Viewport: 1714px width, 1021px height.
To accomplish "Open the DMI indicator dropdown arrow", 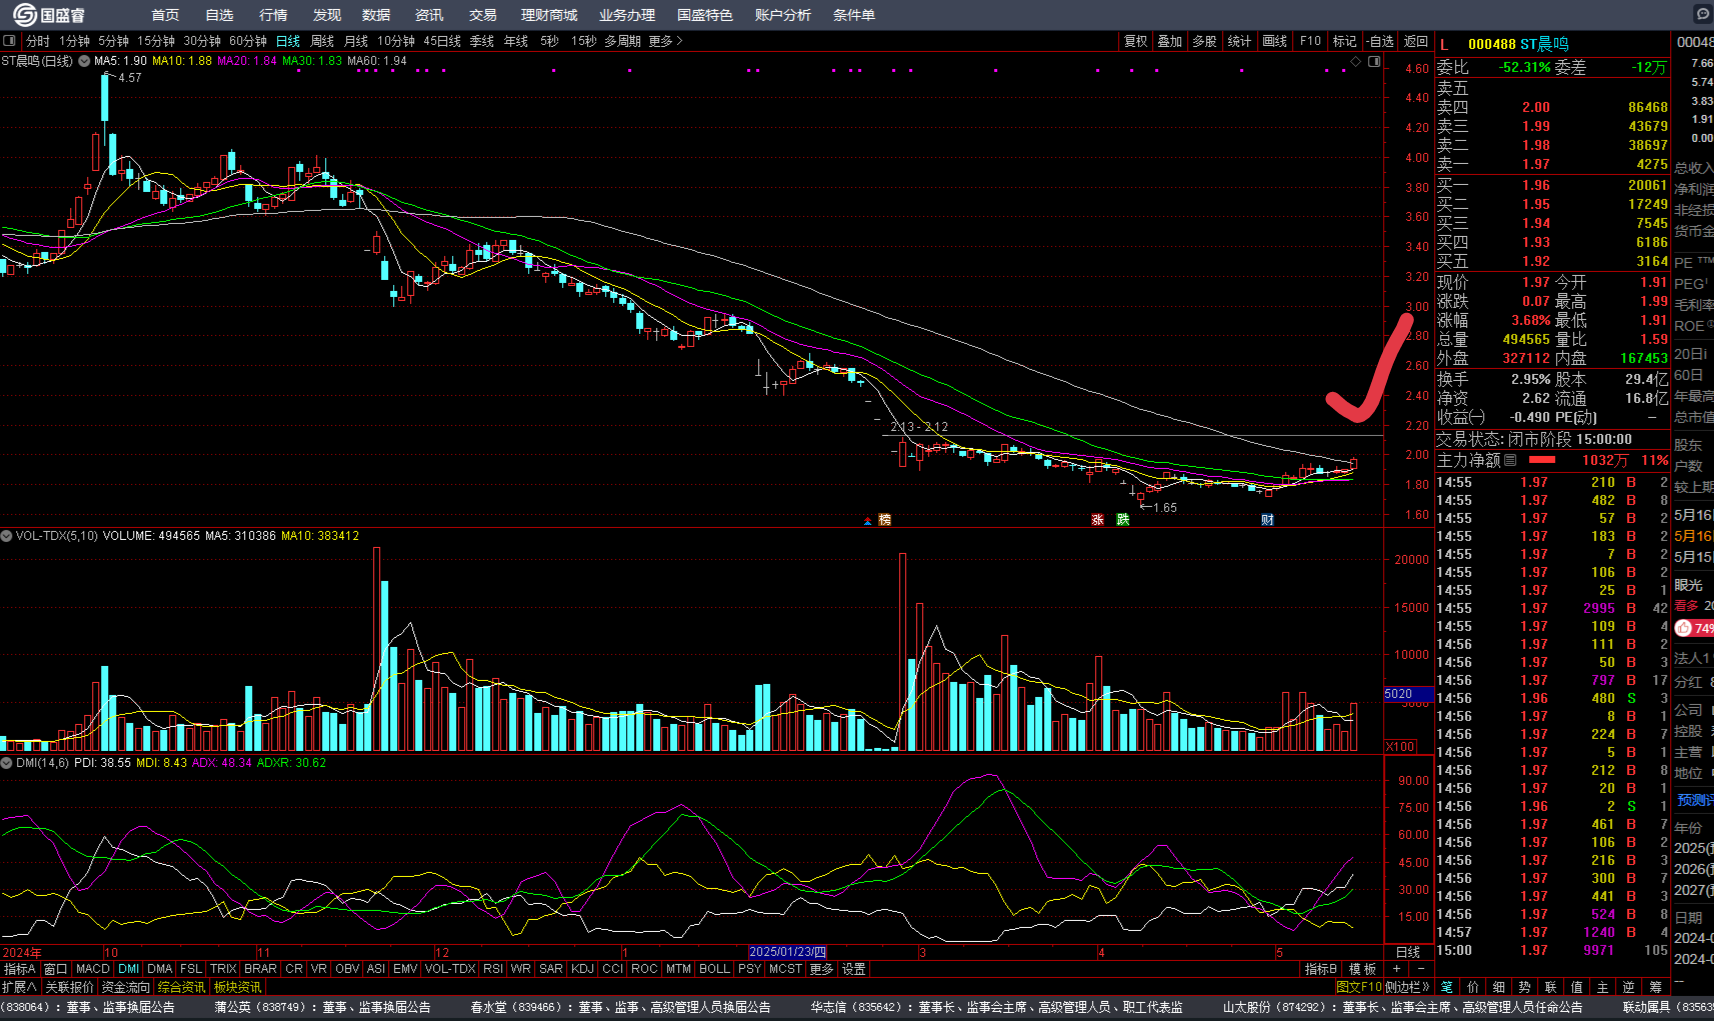I will 7,763.
